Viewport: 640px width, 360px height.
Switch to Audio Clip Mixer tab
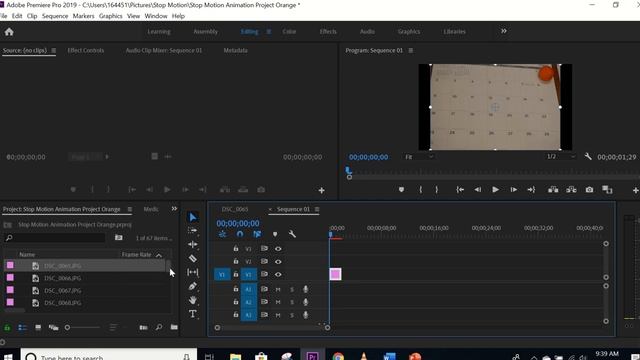click(164, 50)
